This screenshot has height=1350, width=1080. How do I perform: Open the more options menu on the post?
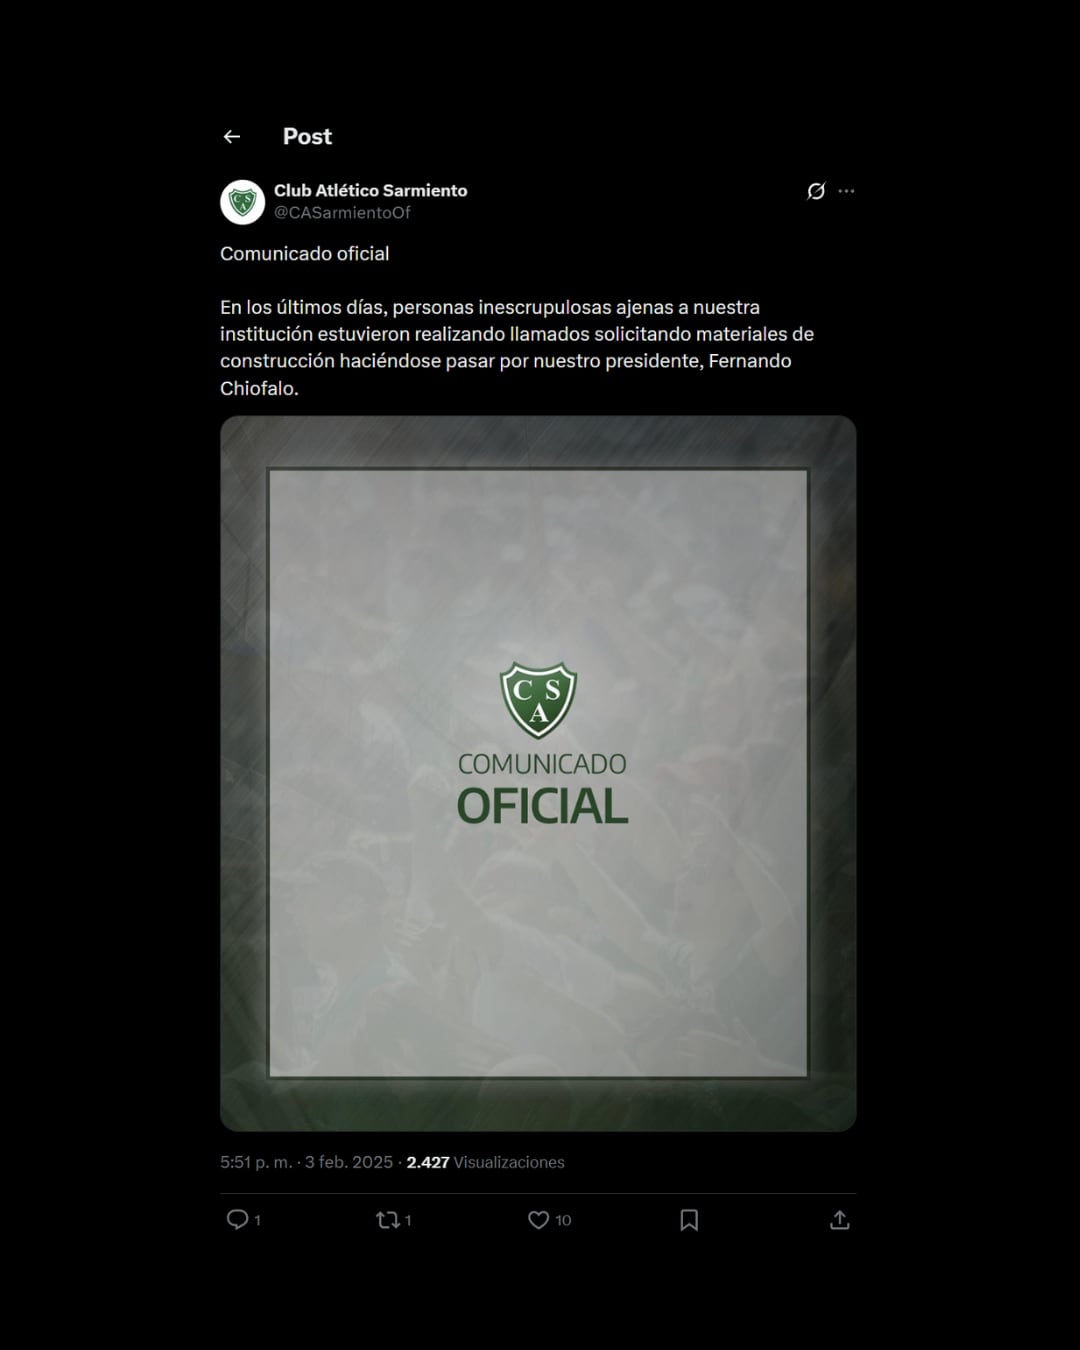click(x=847, y=191)
